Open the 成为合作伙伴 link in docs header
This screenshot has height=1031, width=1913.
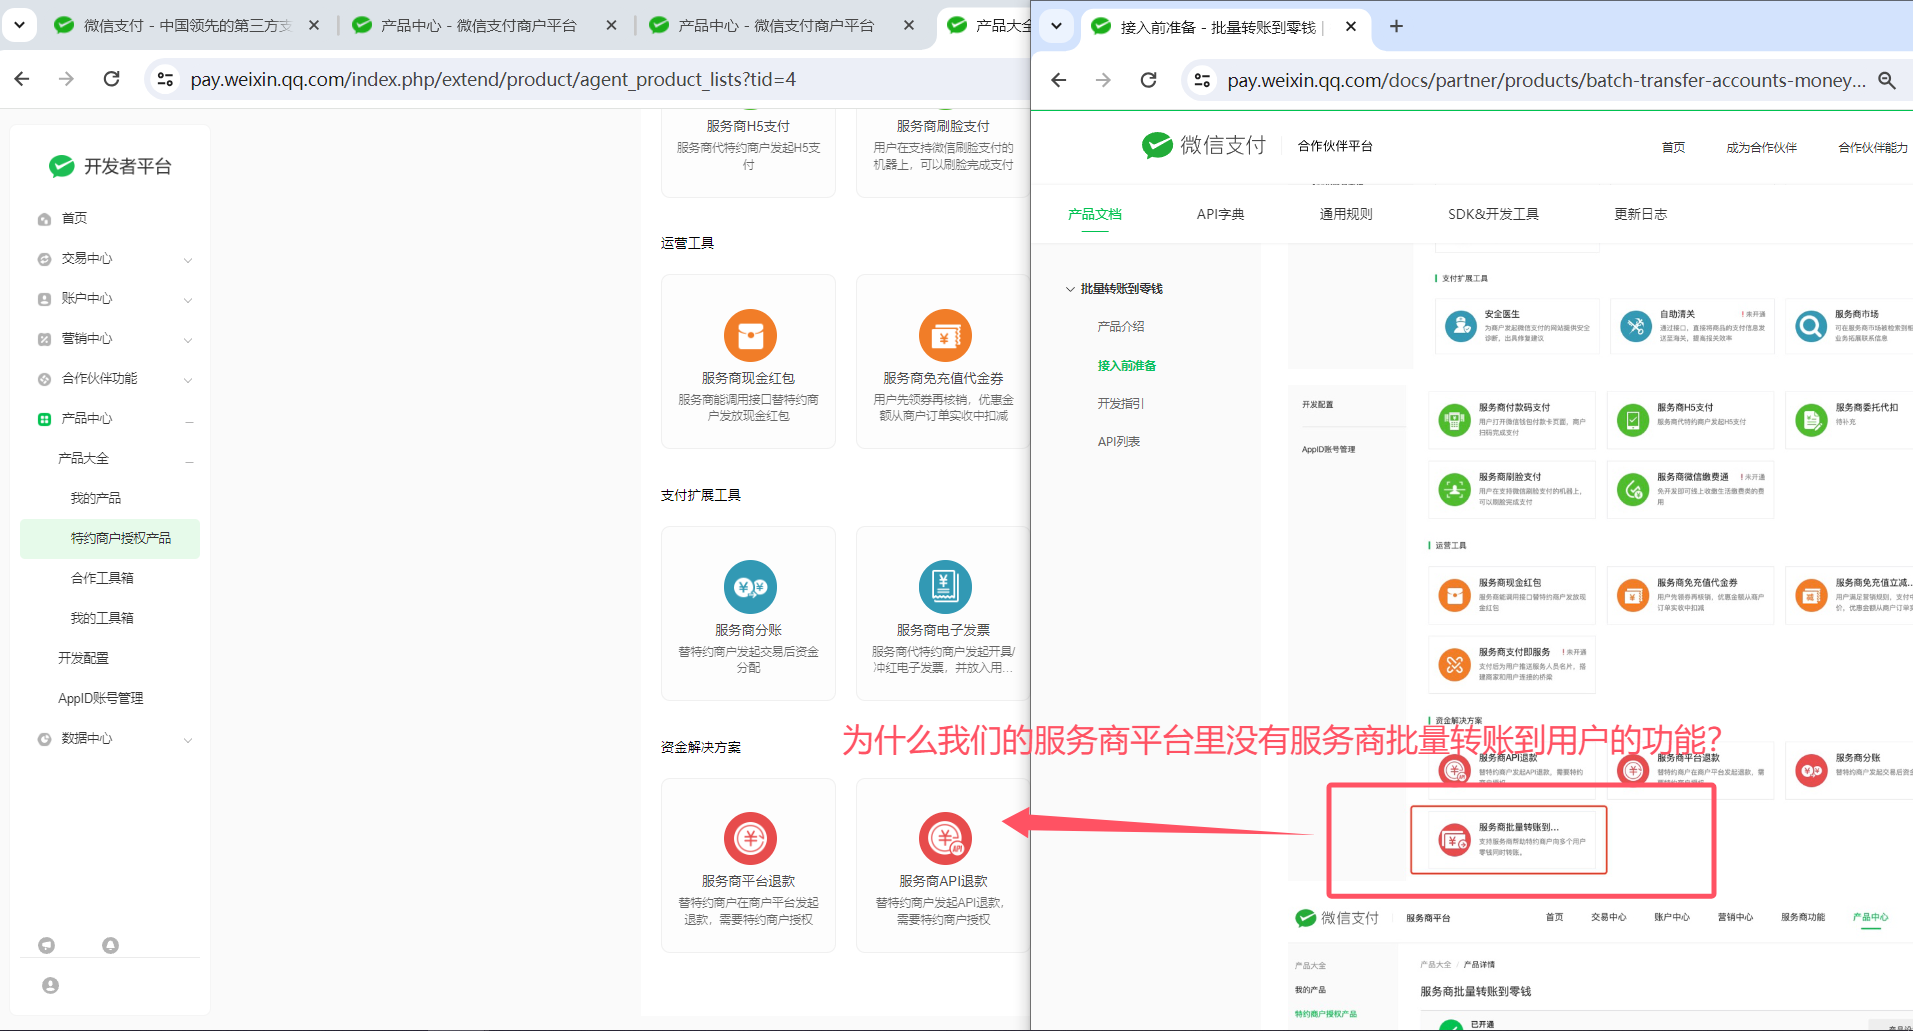point(1761,147)
